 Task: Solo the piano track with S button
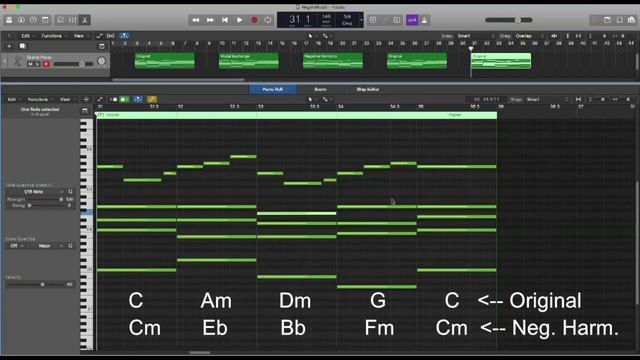tap(37, 64)
